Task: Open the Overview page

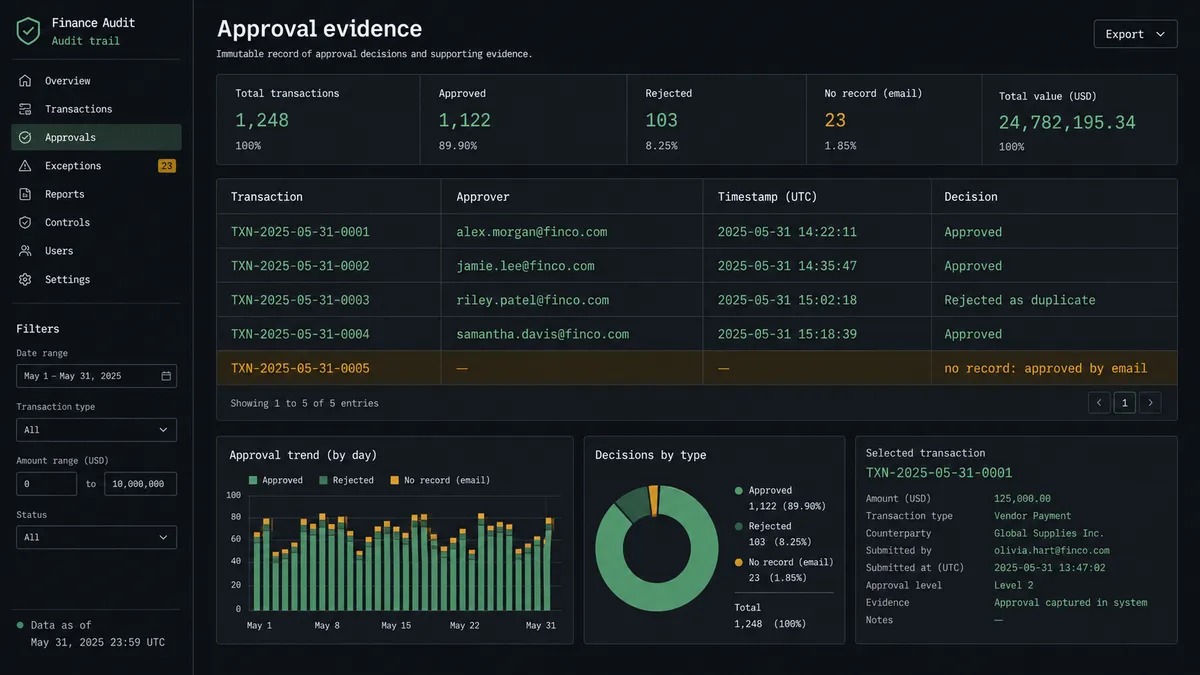Action: click(96, 81)
